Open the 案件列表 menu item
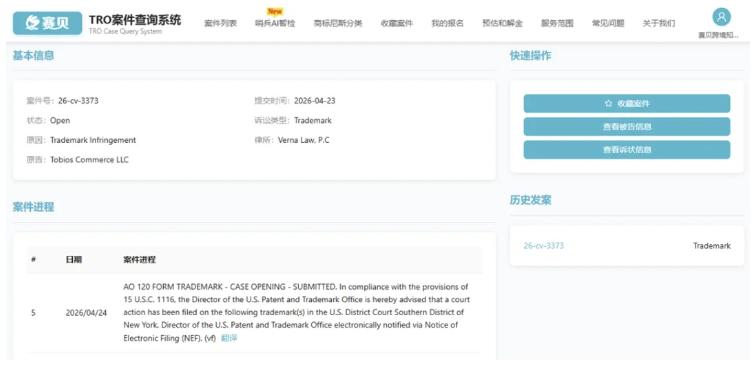 click(x=220, y=23)
